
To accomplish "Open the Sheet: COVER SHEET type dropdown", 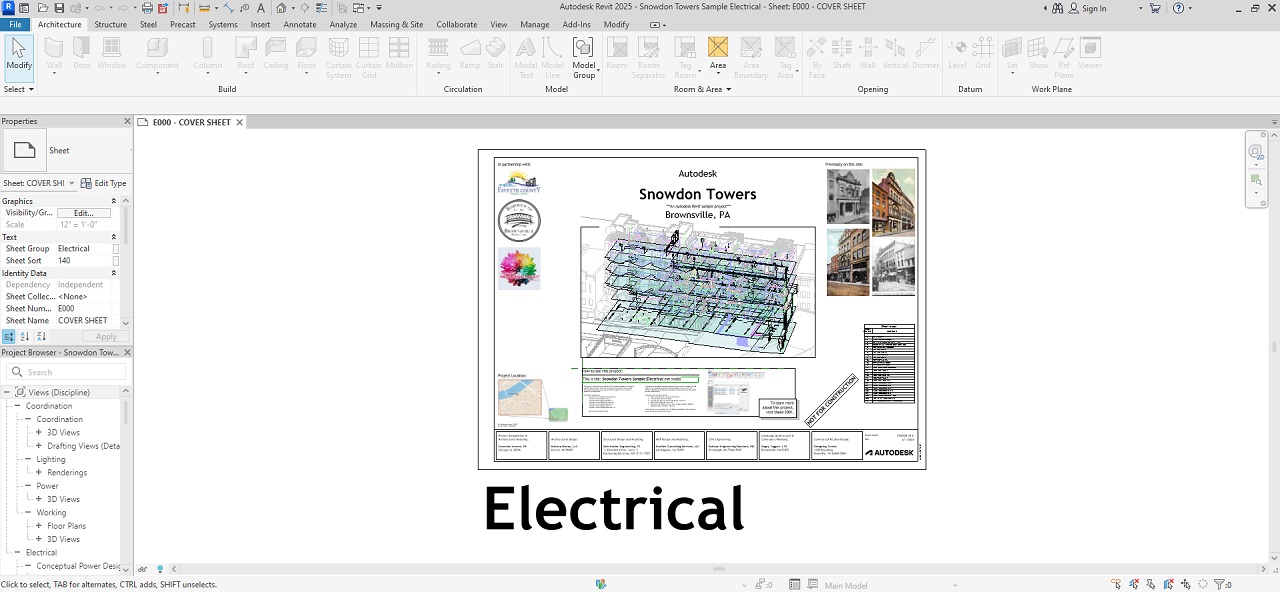I will click(x=72, y=183).
